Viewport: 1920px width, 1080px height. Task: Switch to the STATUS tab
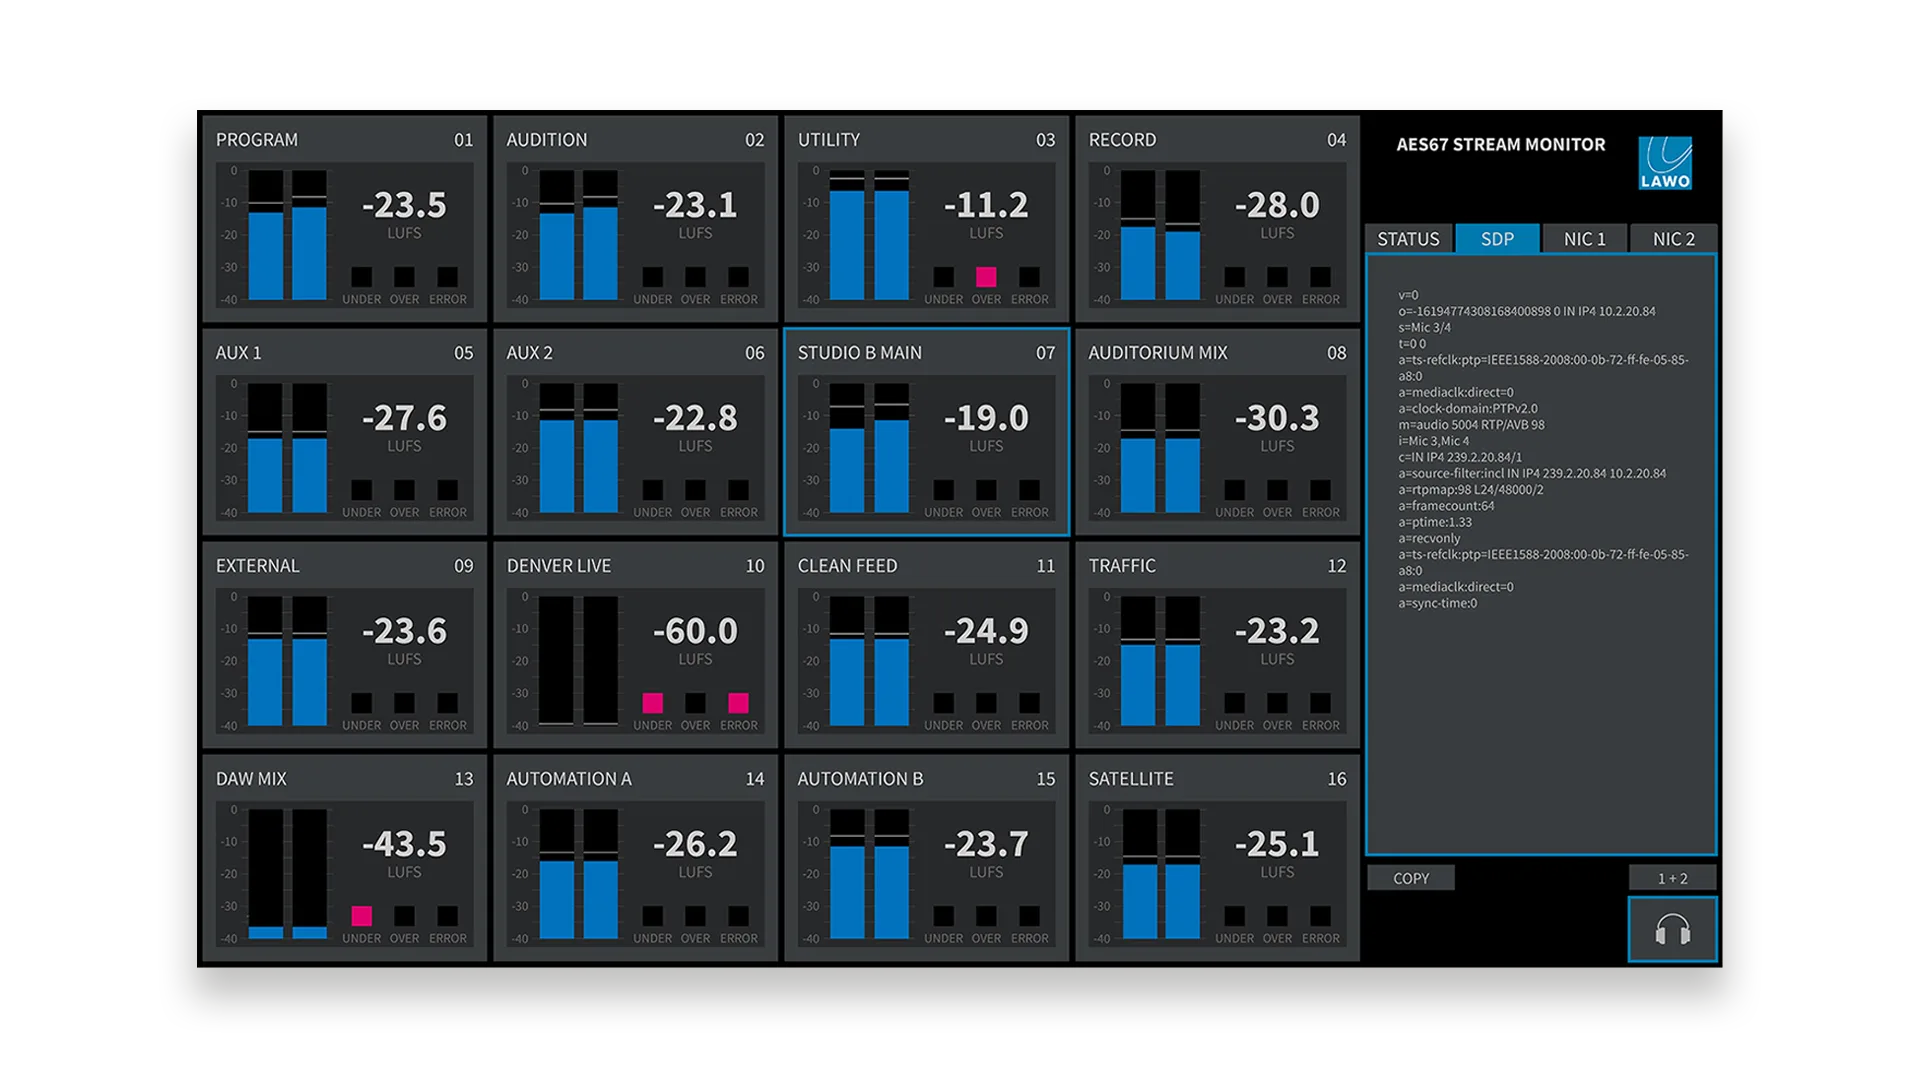[x=1408, y=239]
